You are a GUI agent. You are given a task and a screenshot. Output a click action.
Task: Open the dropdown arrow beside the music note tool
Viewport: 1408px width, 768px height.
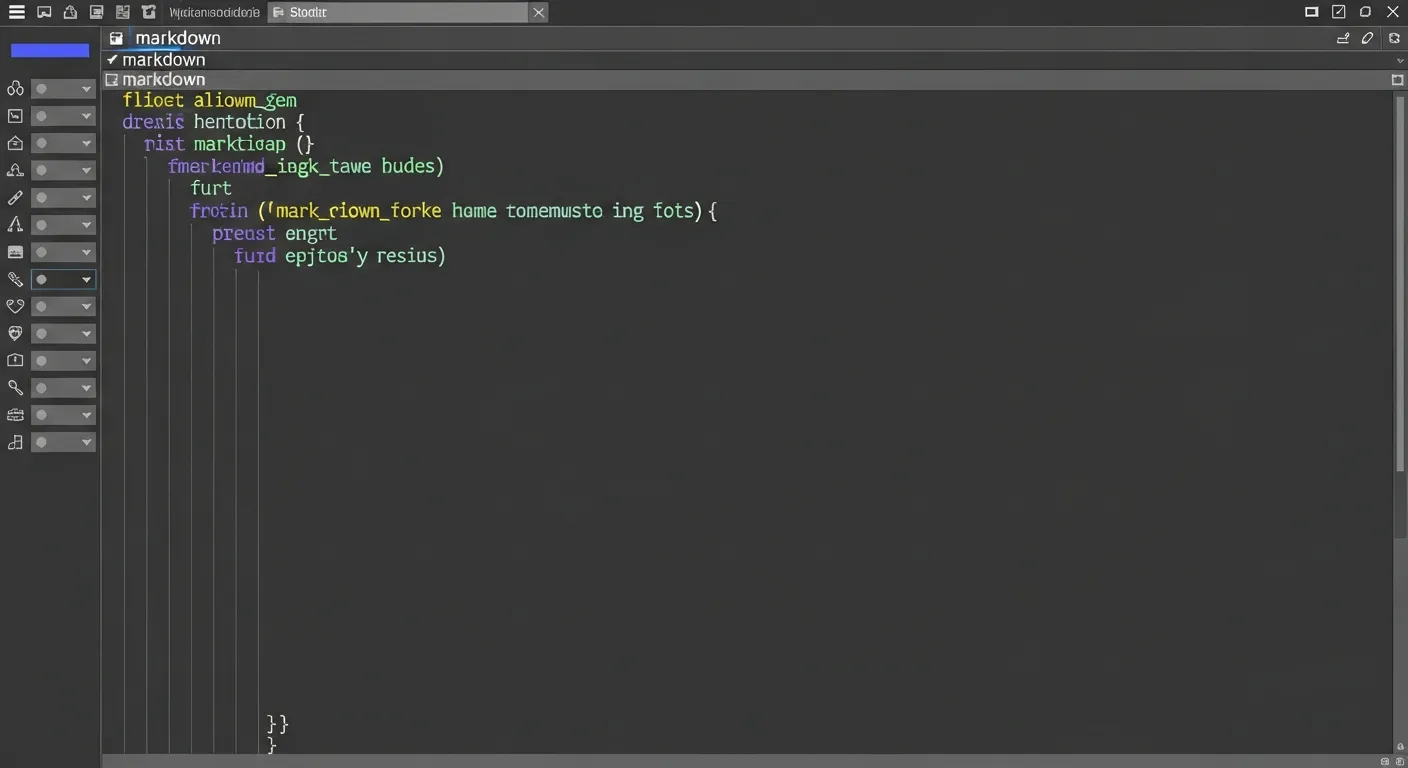[87, 442]
